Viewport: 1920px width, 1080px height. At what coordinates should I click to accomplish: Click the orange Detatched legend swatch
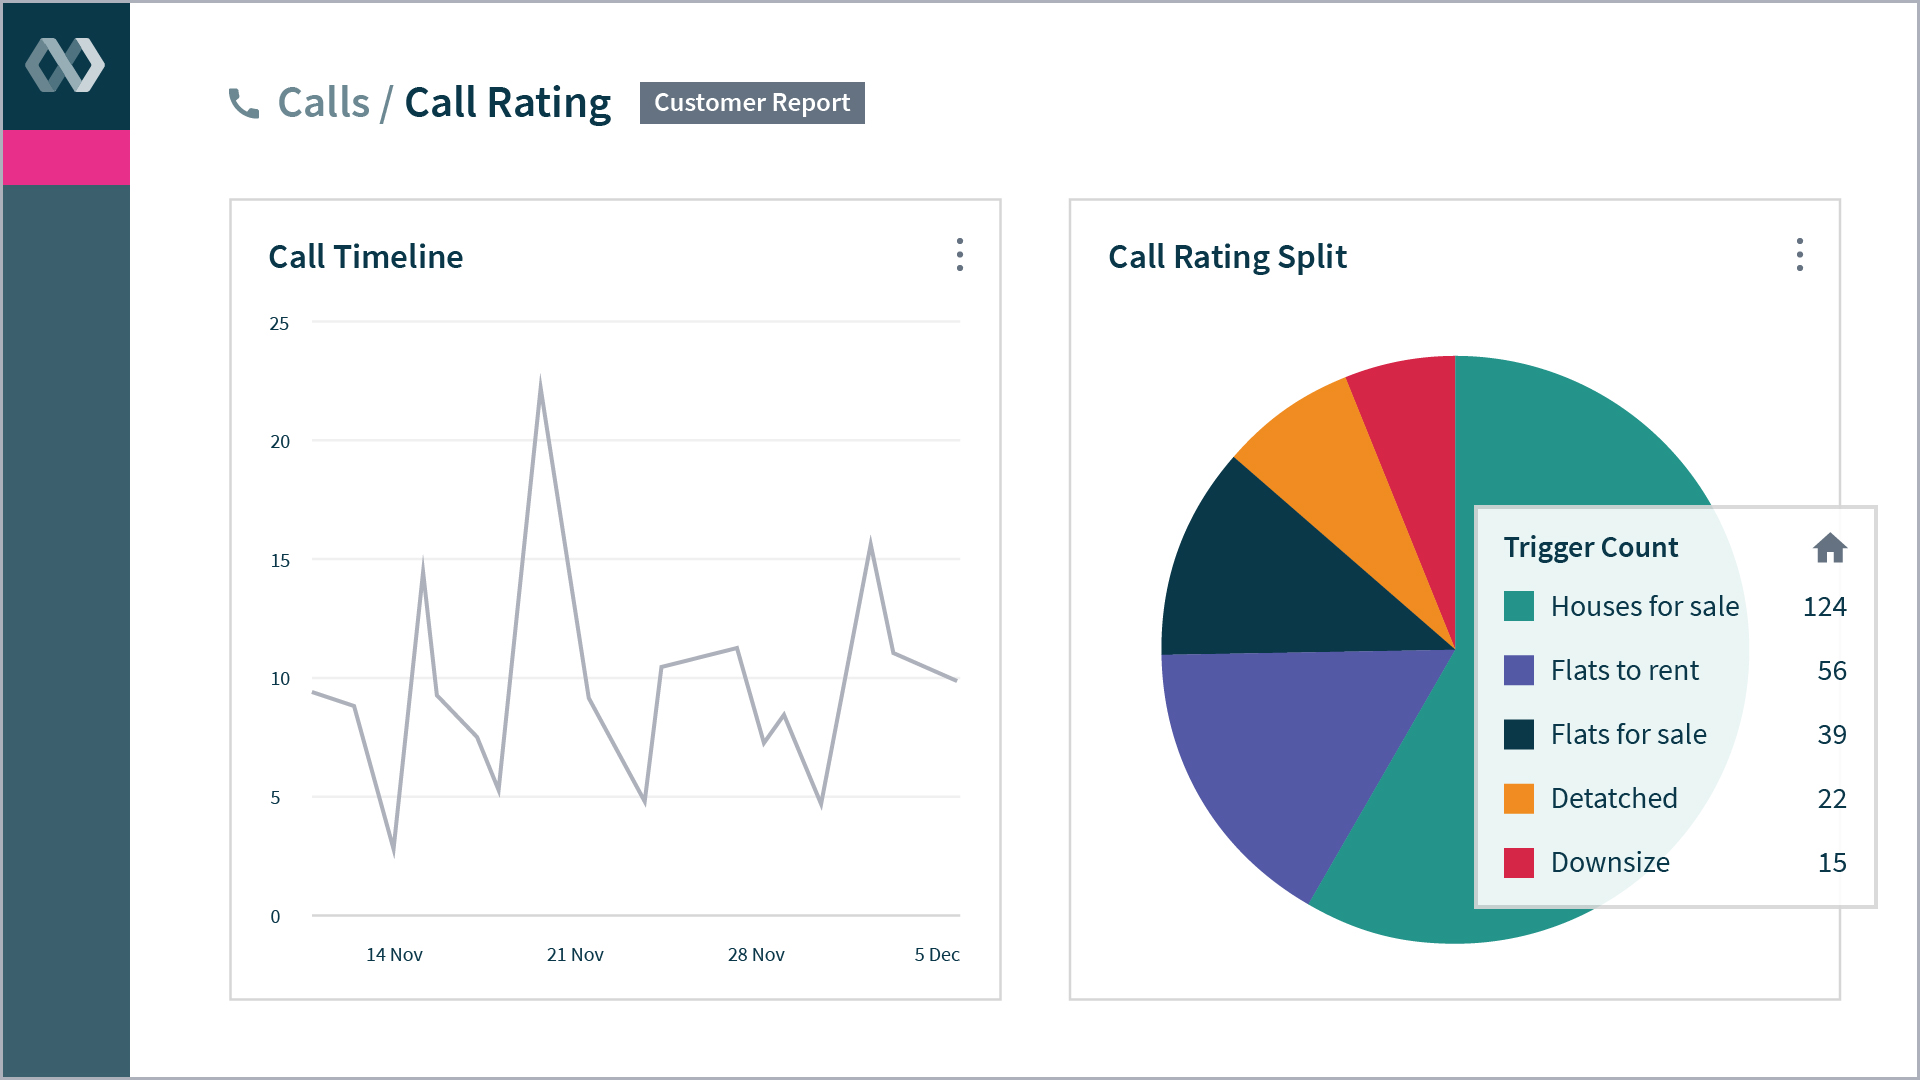pos(1518,798)
